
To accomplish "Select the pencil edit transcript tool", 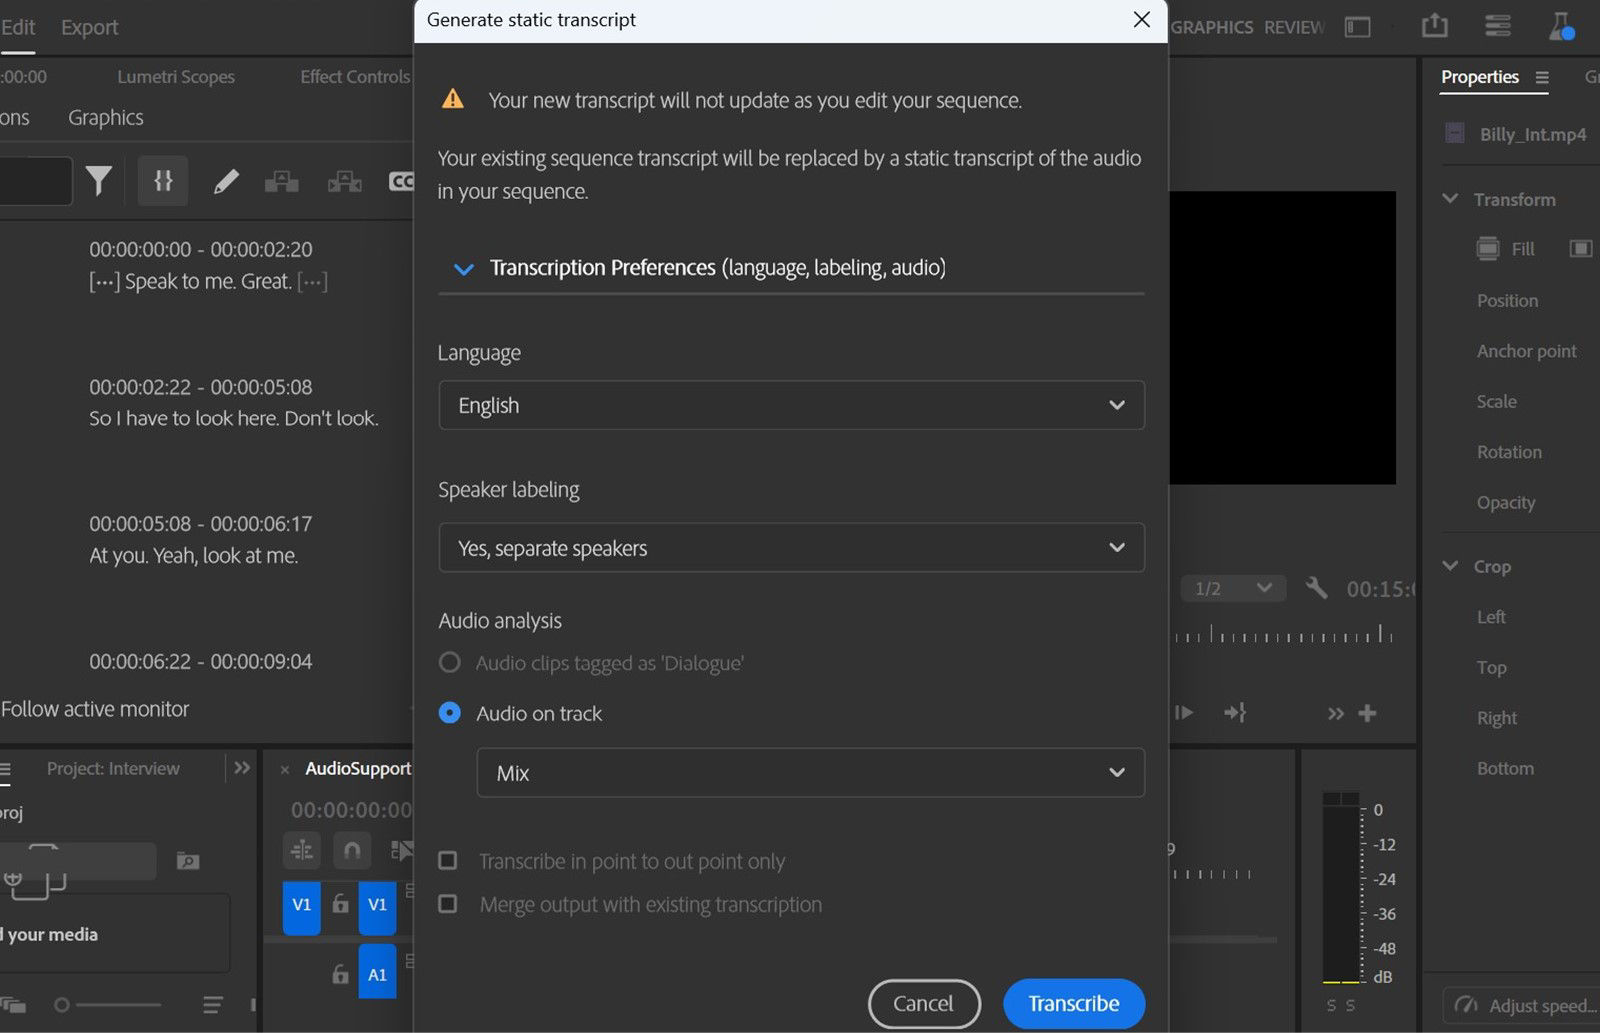I will click(227, 180).
